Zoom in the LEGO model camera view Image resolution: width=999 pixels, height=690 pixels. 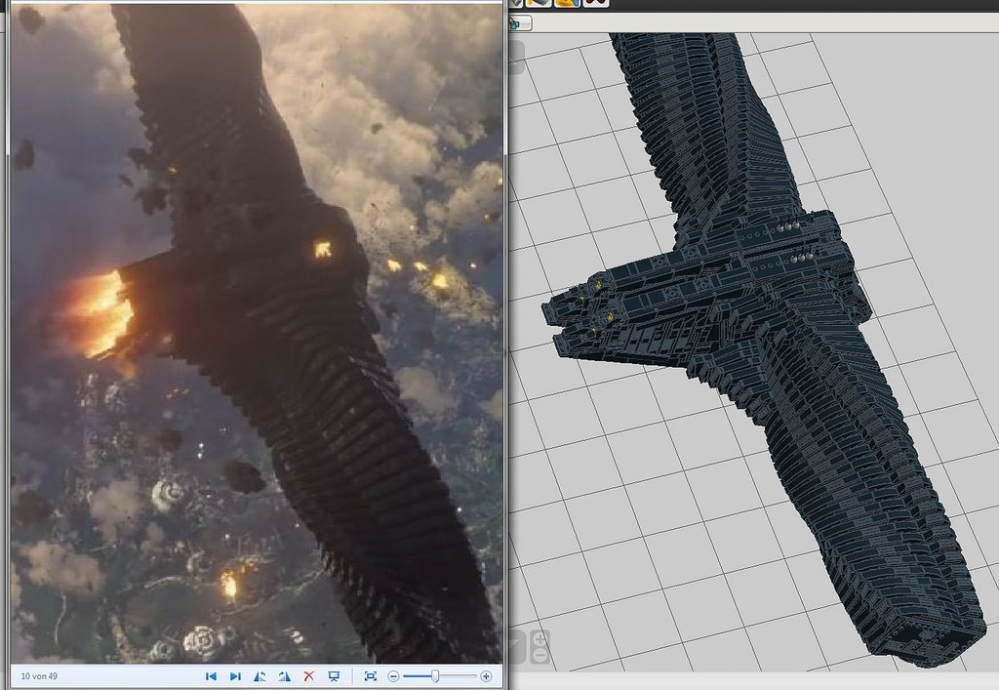point(540,638)
